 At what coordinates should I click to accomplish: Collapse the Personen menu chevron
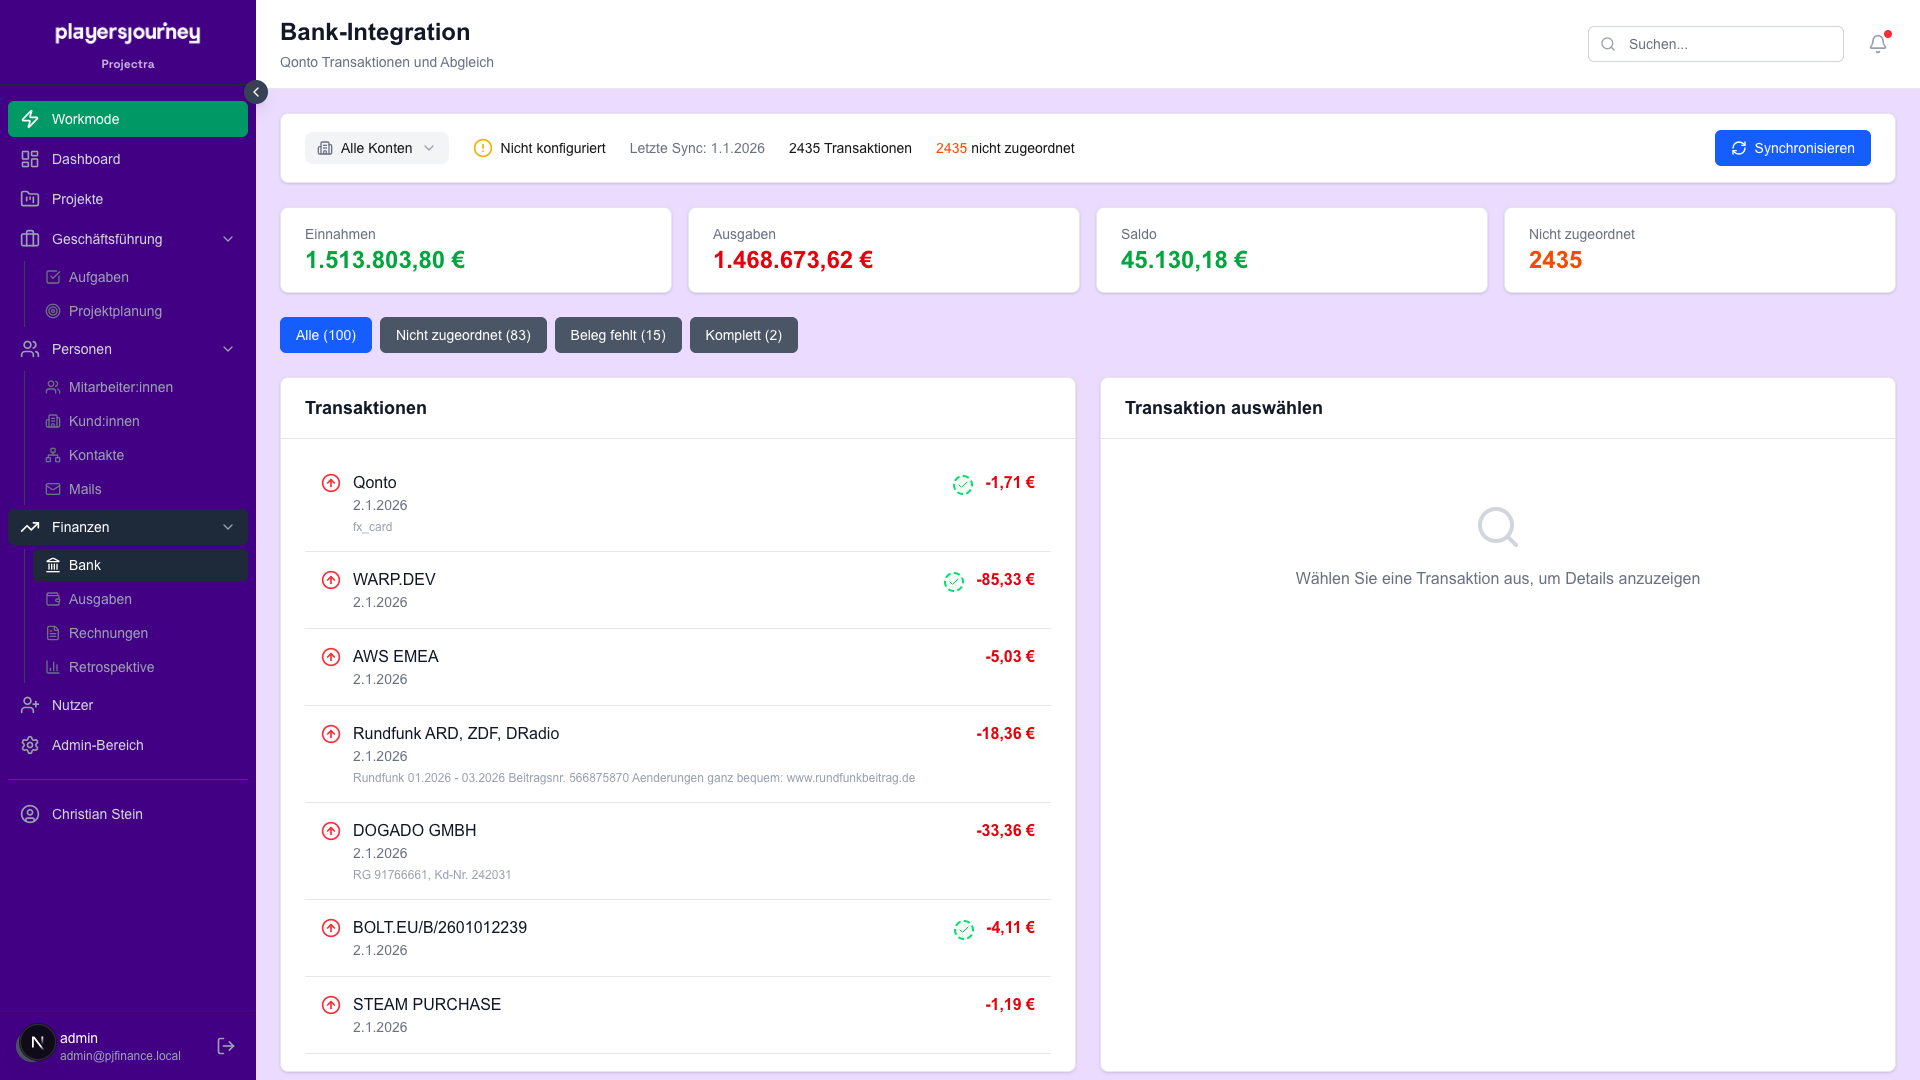(228, 349)
